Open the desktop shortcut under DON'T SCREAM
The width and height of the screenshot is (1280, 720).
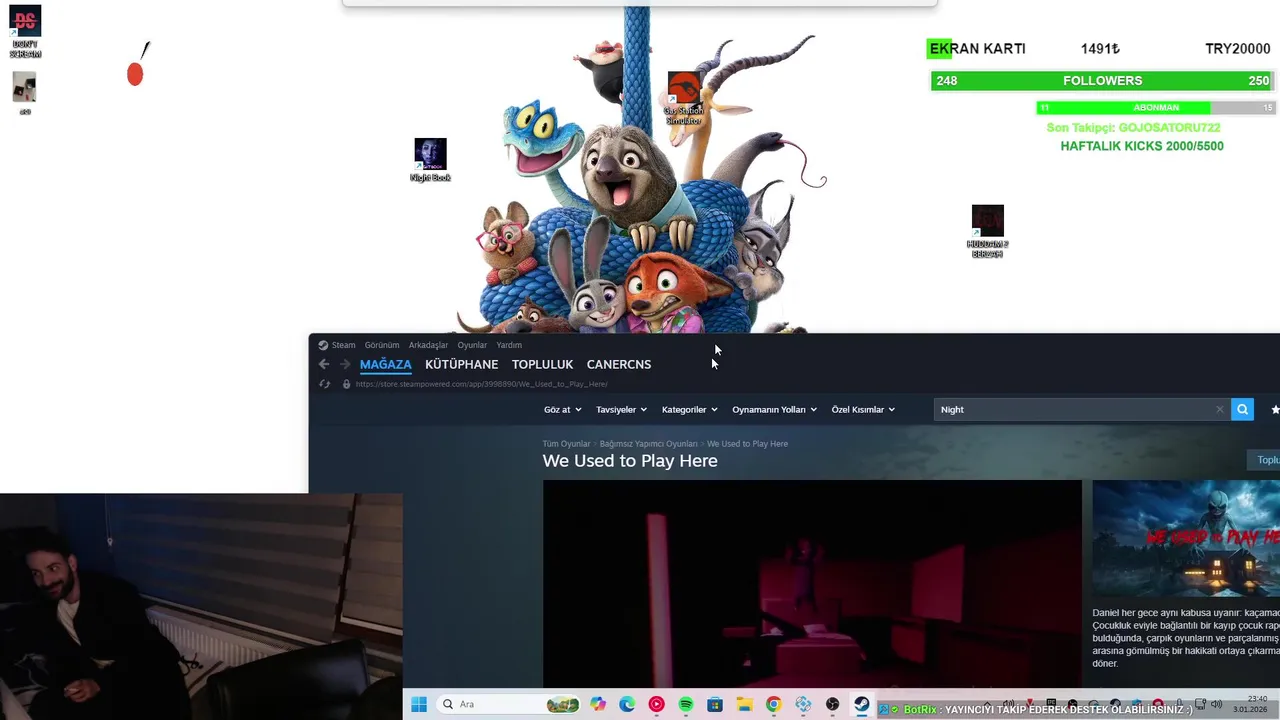25,93
